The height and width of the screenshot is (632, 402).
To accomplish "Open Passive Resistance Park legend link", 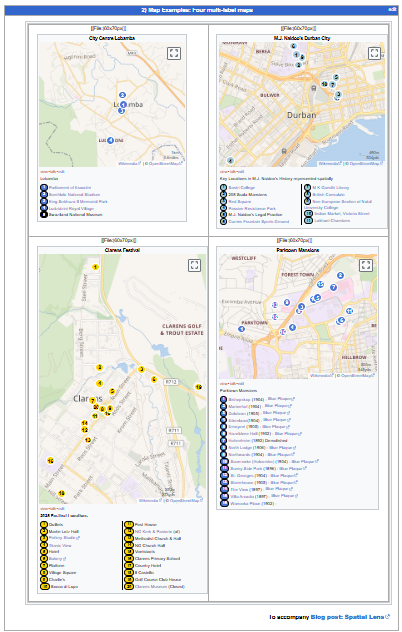I will [252, 208].
